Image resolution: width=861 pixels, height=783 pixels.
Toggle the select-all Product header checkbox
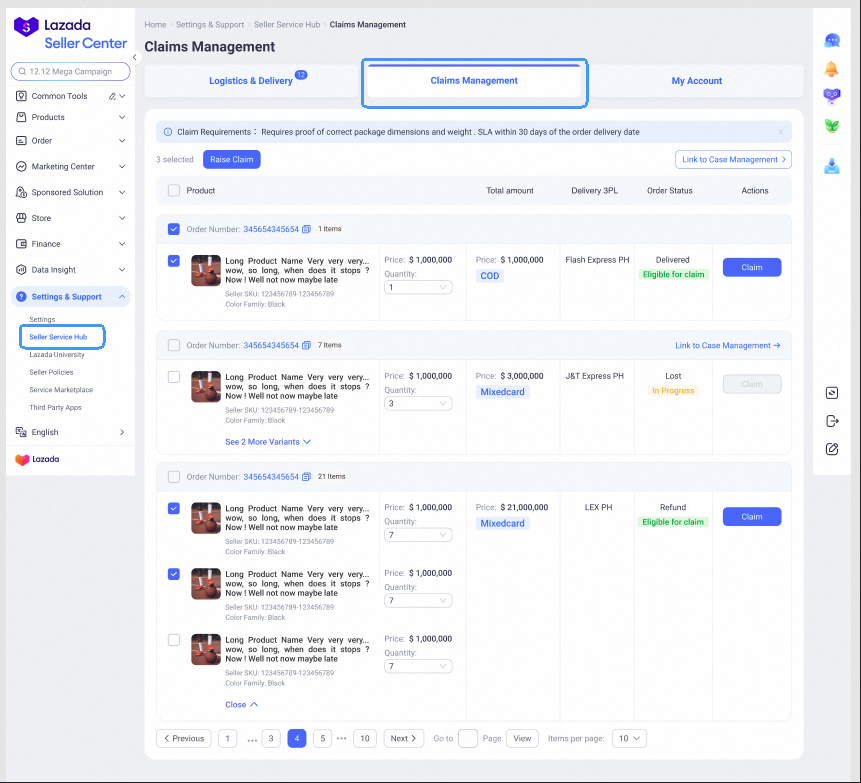[174, 190]
